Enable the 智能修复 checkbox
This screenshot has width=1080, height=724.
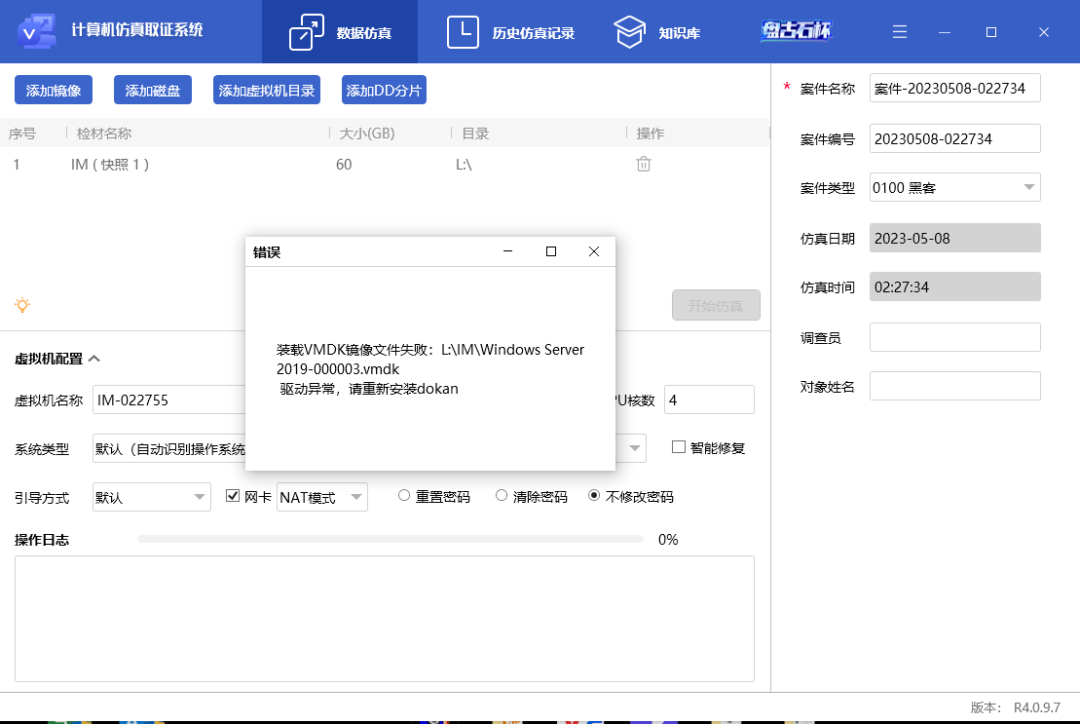[678, 448]
